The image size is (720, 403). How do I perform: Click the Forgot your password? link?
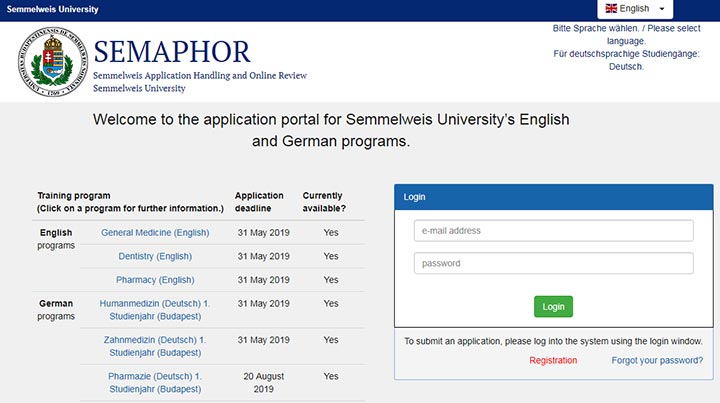coord(657,360)
